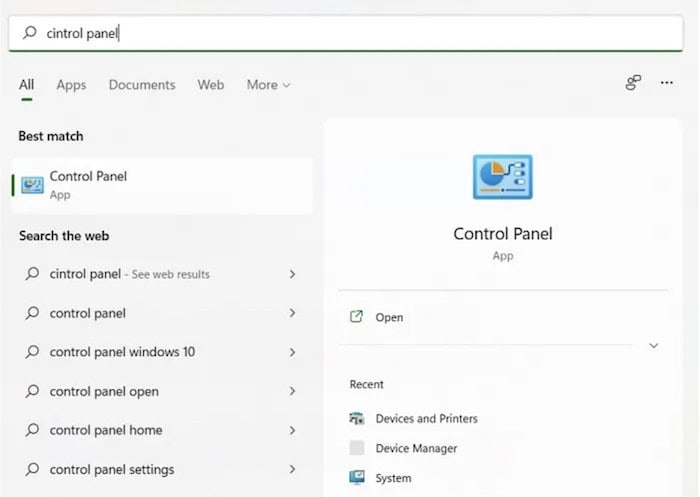Switch to the Documents tab
This screenshot has height=497, width=700.
click(x=142, y=85)
